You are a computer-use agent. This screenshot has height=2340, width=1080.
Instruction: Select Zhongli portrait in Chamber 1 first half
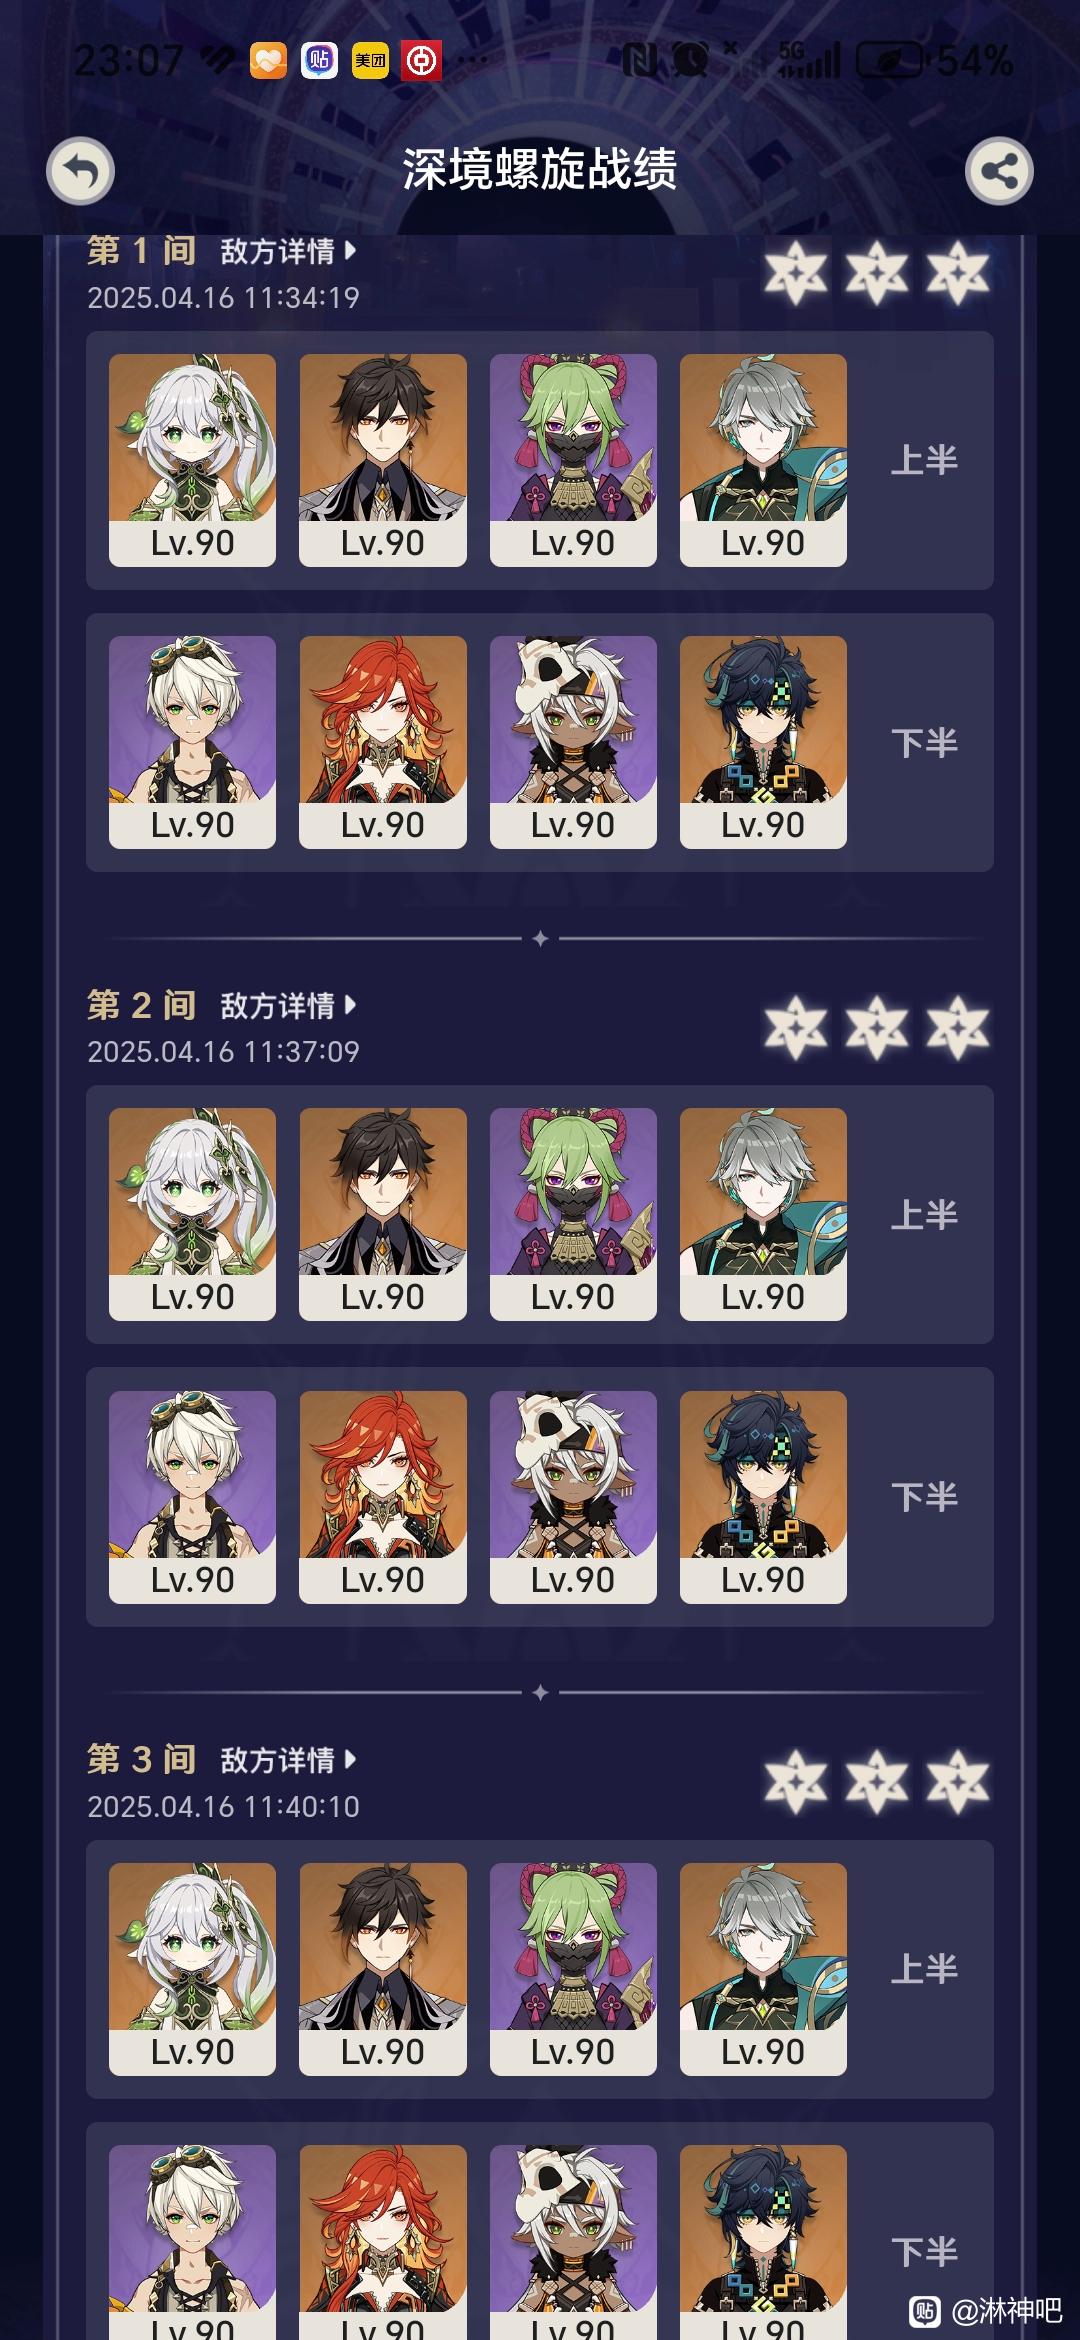(x=383, y=460)
